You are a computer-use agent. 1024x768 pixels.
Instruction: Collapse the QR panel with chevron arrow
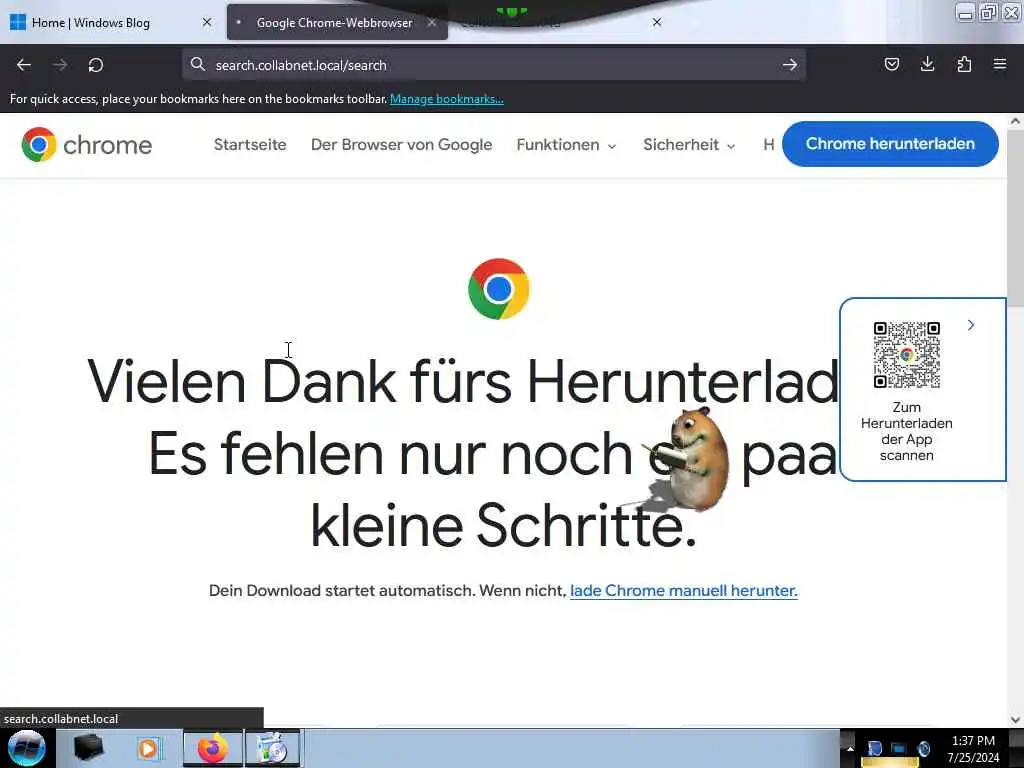point(971,325)
